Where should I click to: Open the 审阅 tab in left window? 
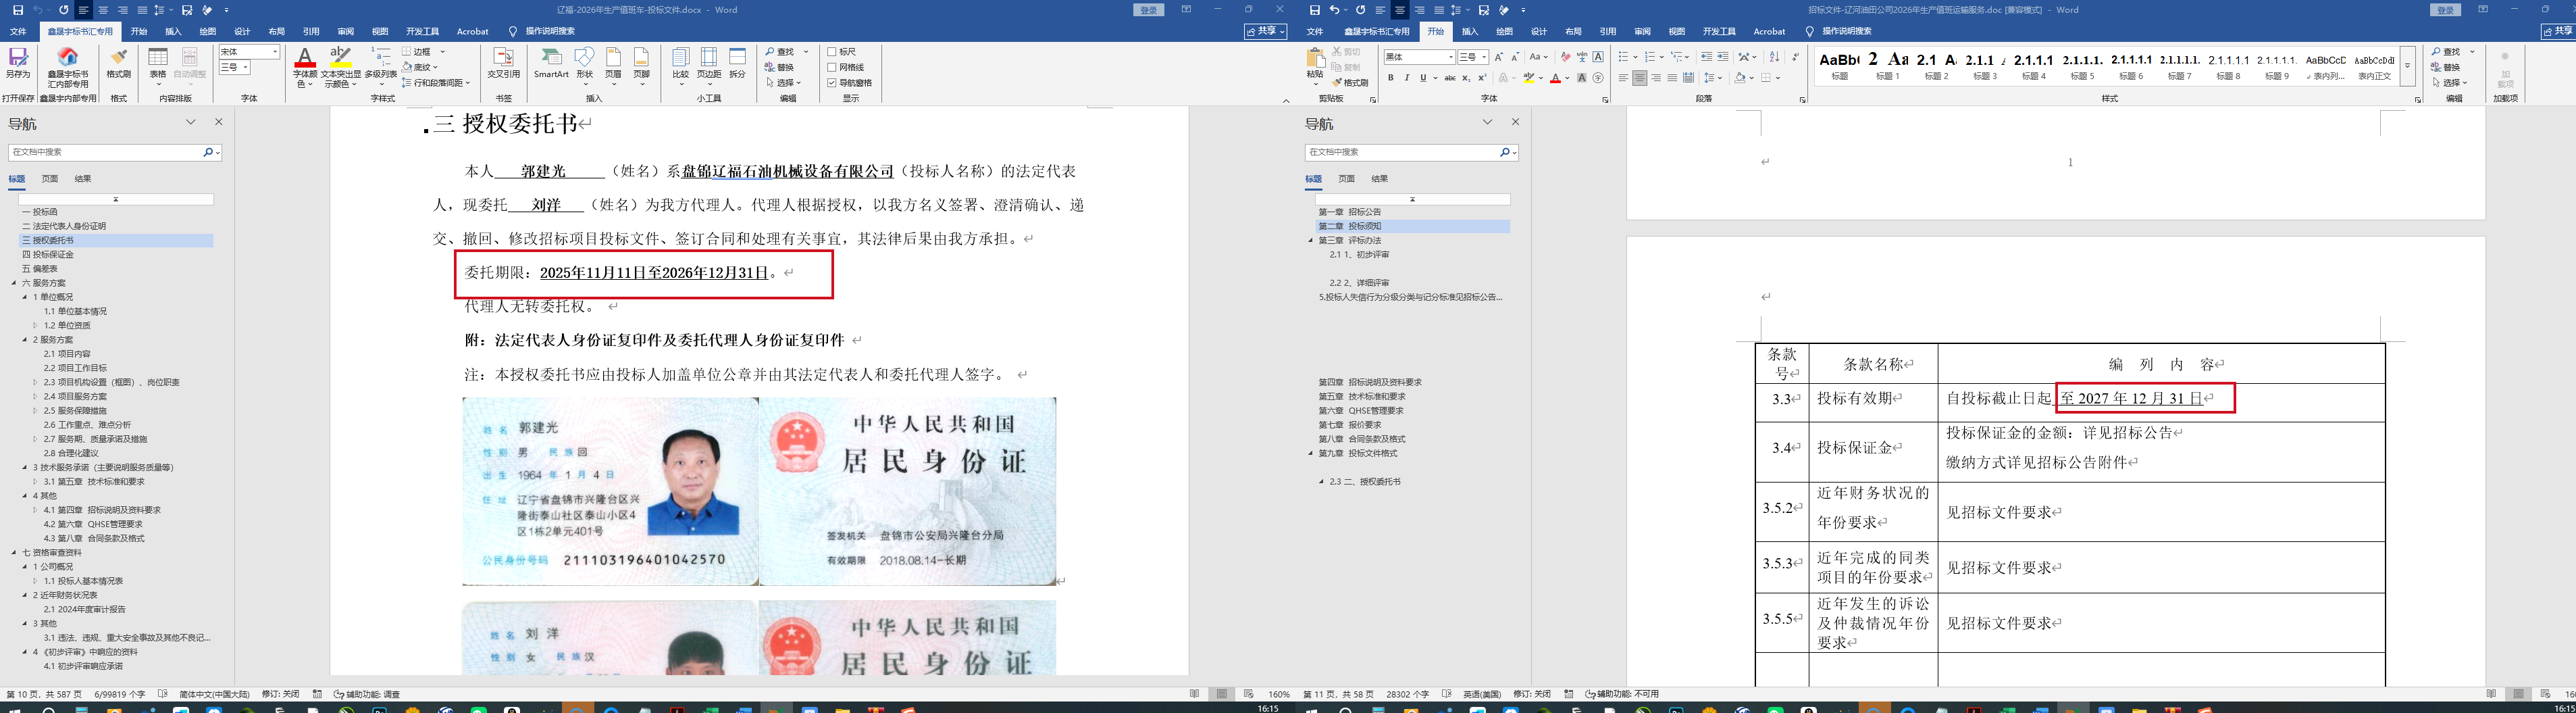coord(345,32)
